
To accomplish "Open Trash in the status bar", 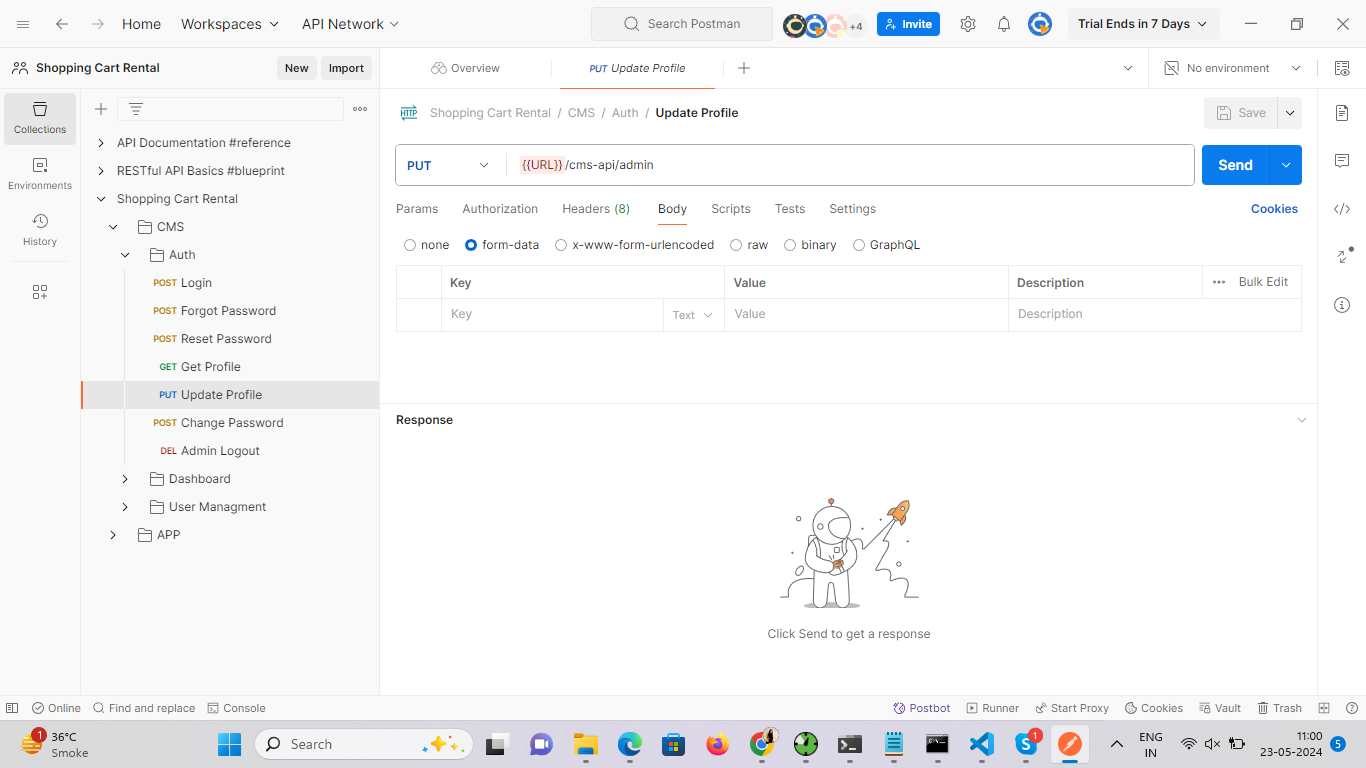I will [x=1279, y=708].
